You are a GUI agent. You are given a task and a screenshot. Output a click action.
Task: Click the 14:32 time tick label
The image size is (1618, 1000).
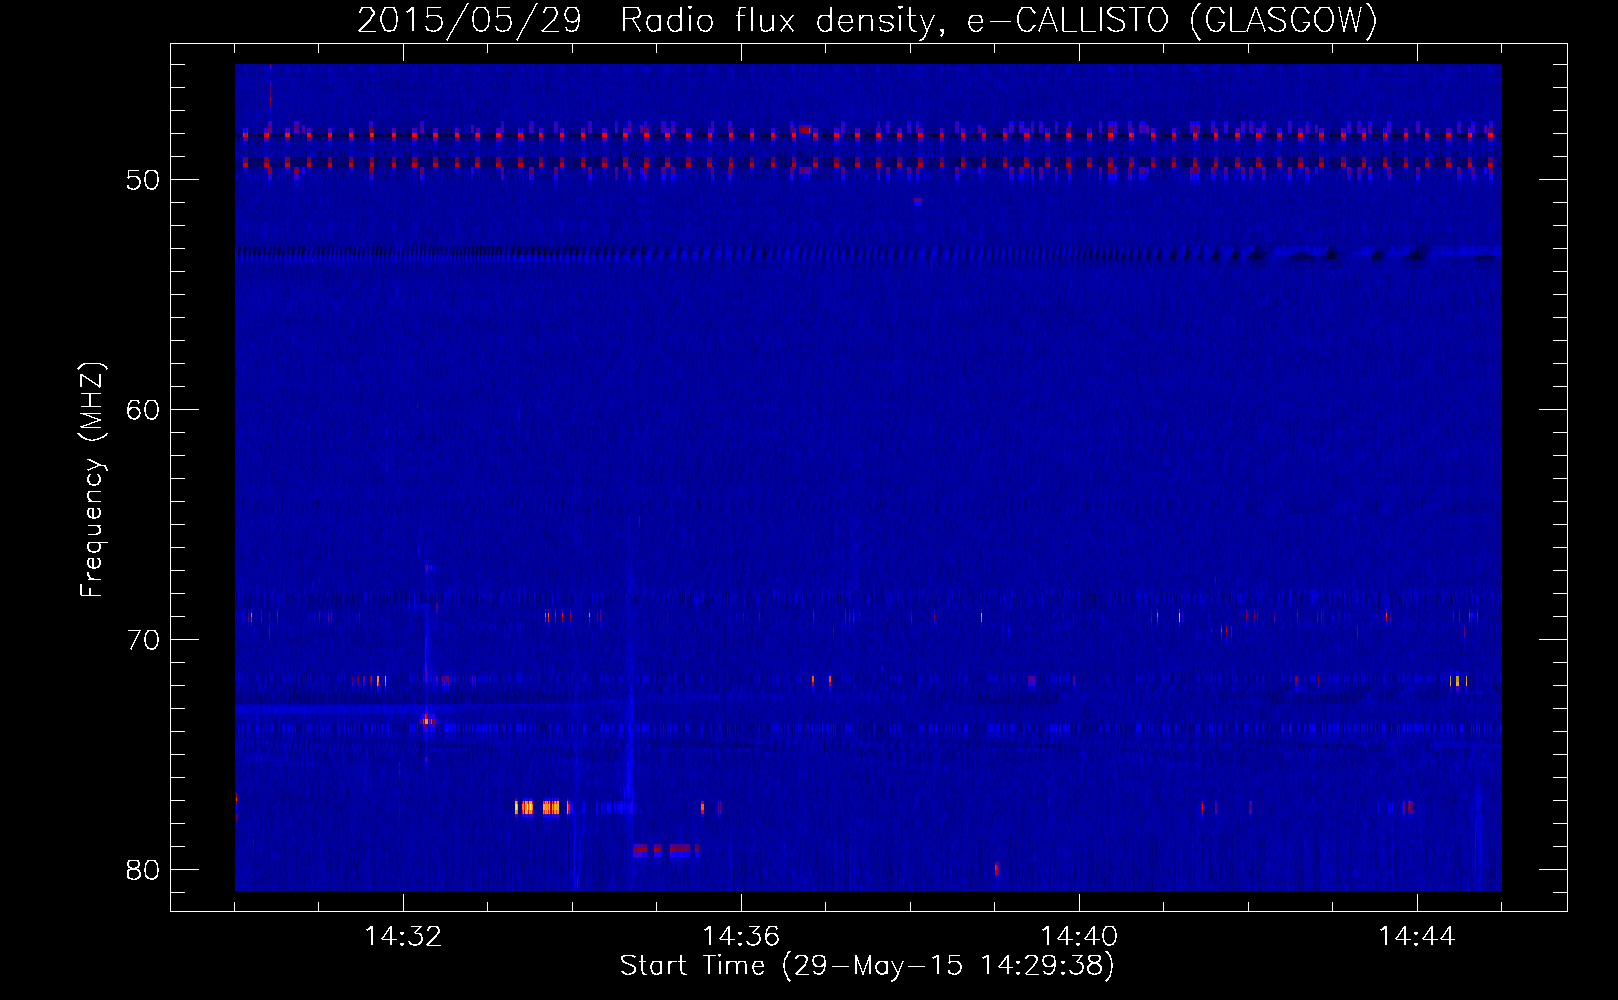(403, 937)
